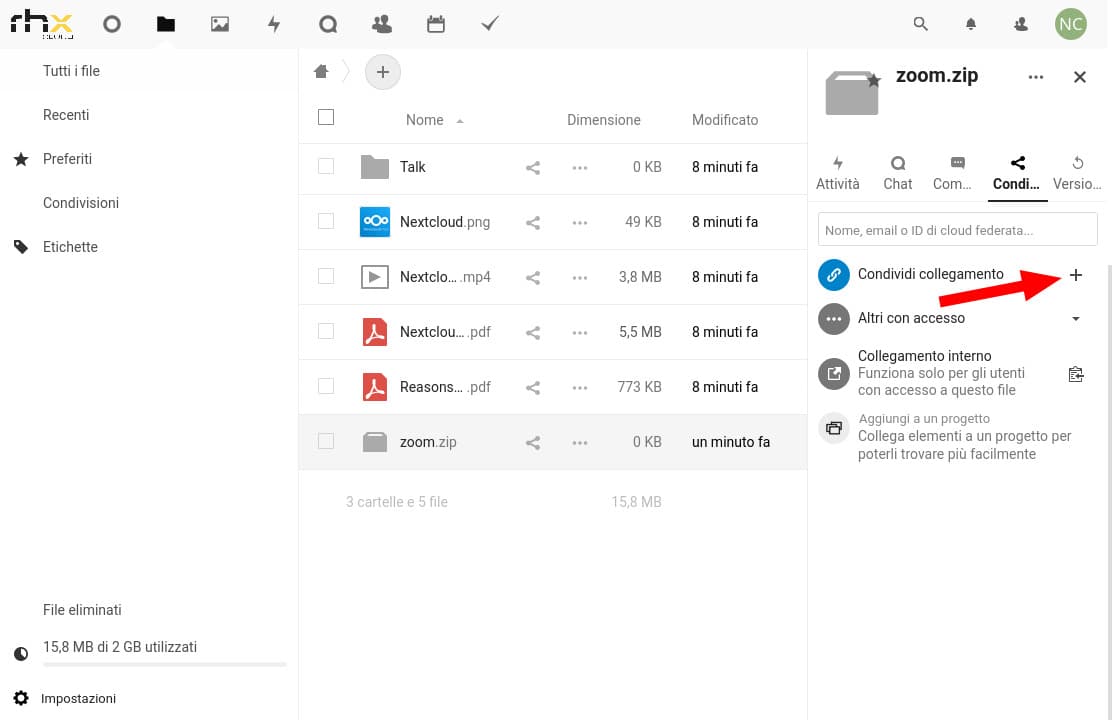Viewport: 1112px width, 720px height.
Task: Click the search magnifier icon
Action: point(921,24)
